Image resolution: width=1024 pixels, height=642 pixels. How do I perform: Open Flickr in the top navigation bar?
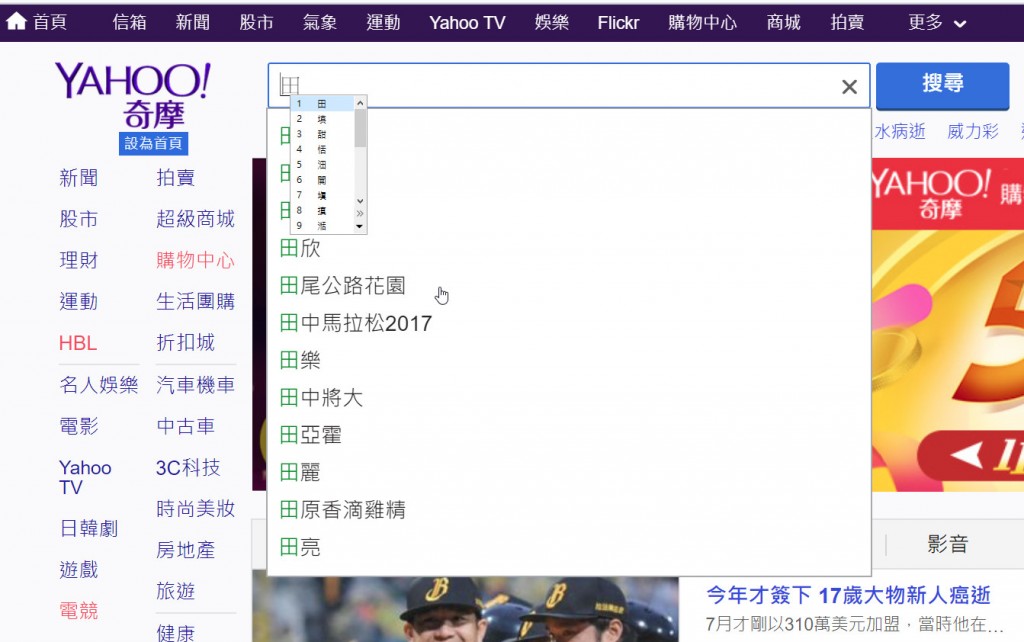[618, 23]
